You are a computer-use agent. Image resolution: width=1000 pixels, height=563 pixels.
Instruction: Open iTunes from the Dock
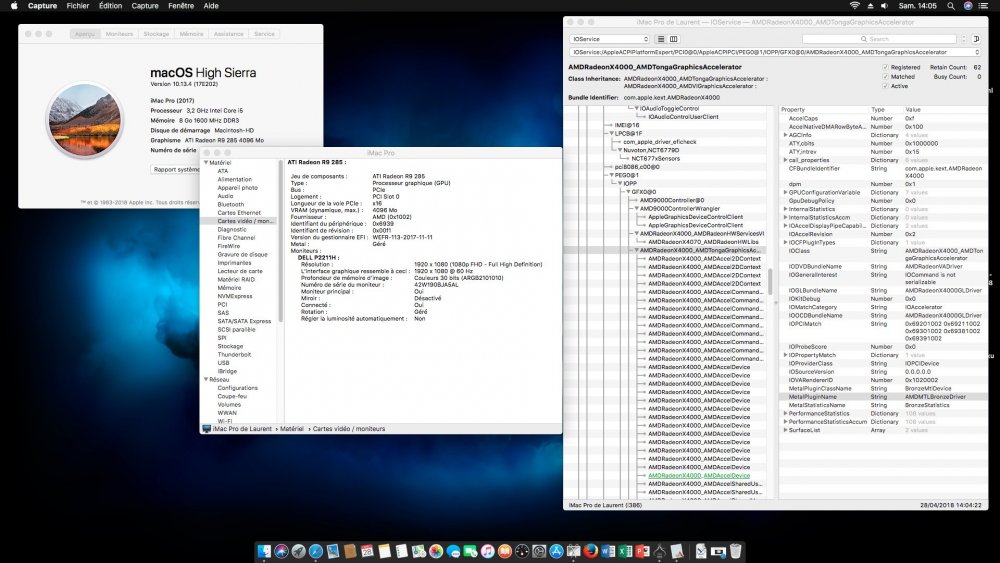point(488,551)
